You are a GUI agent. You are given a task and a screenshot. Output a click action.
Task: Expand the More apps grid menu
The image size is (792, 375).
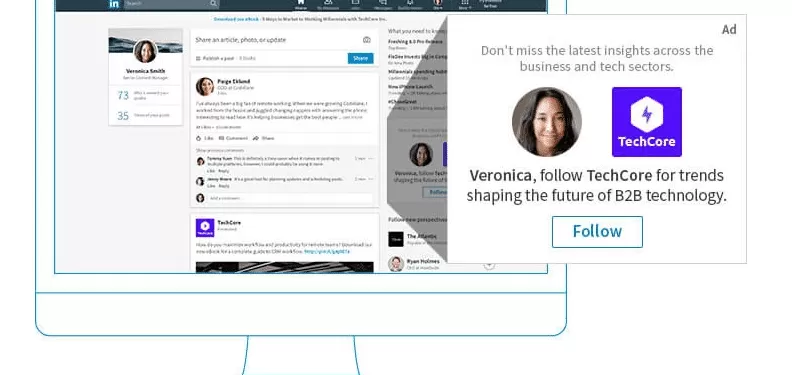pos(465,5)
